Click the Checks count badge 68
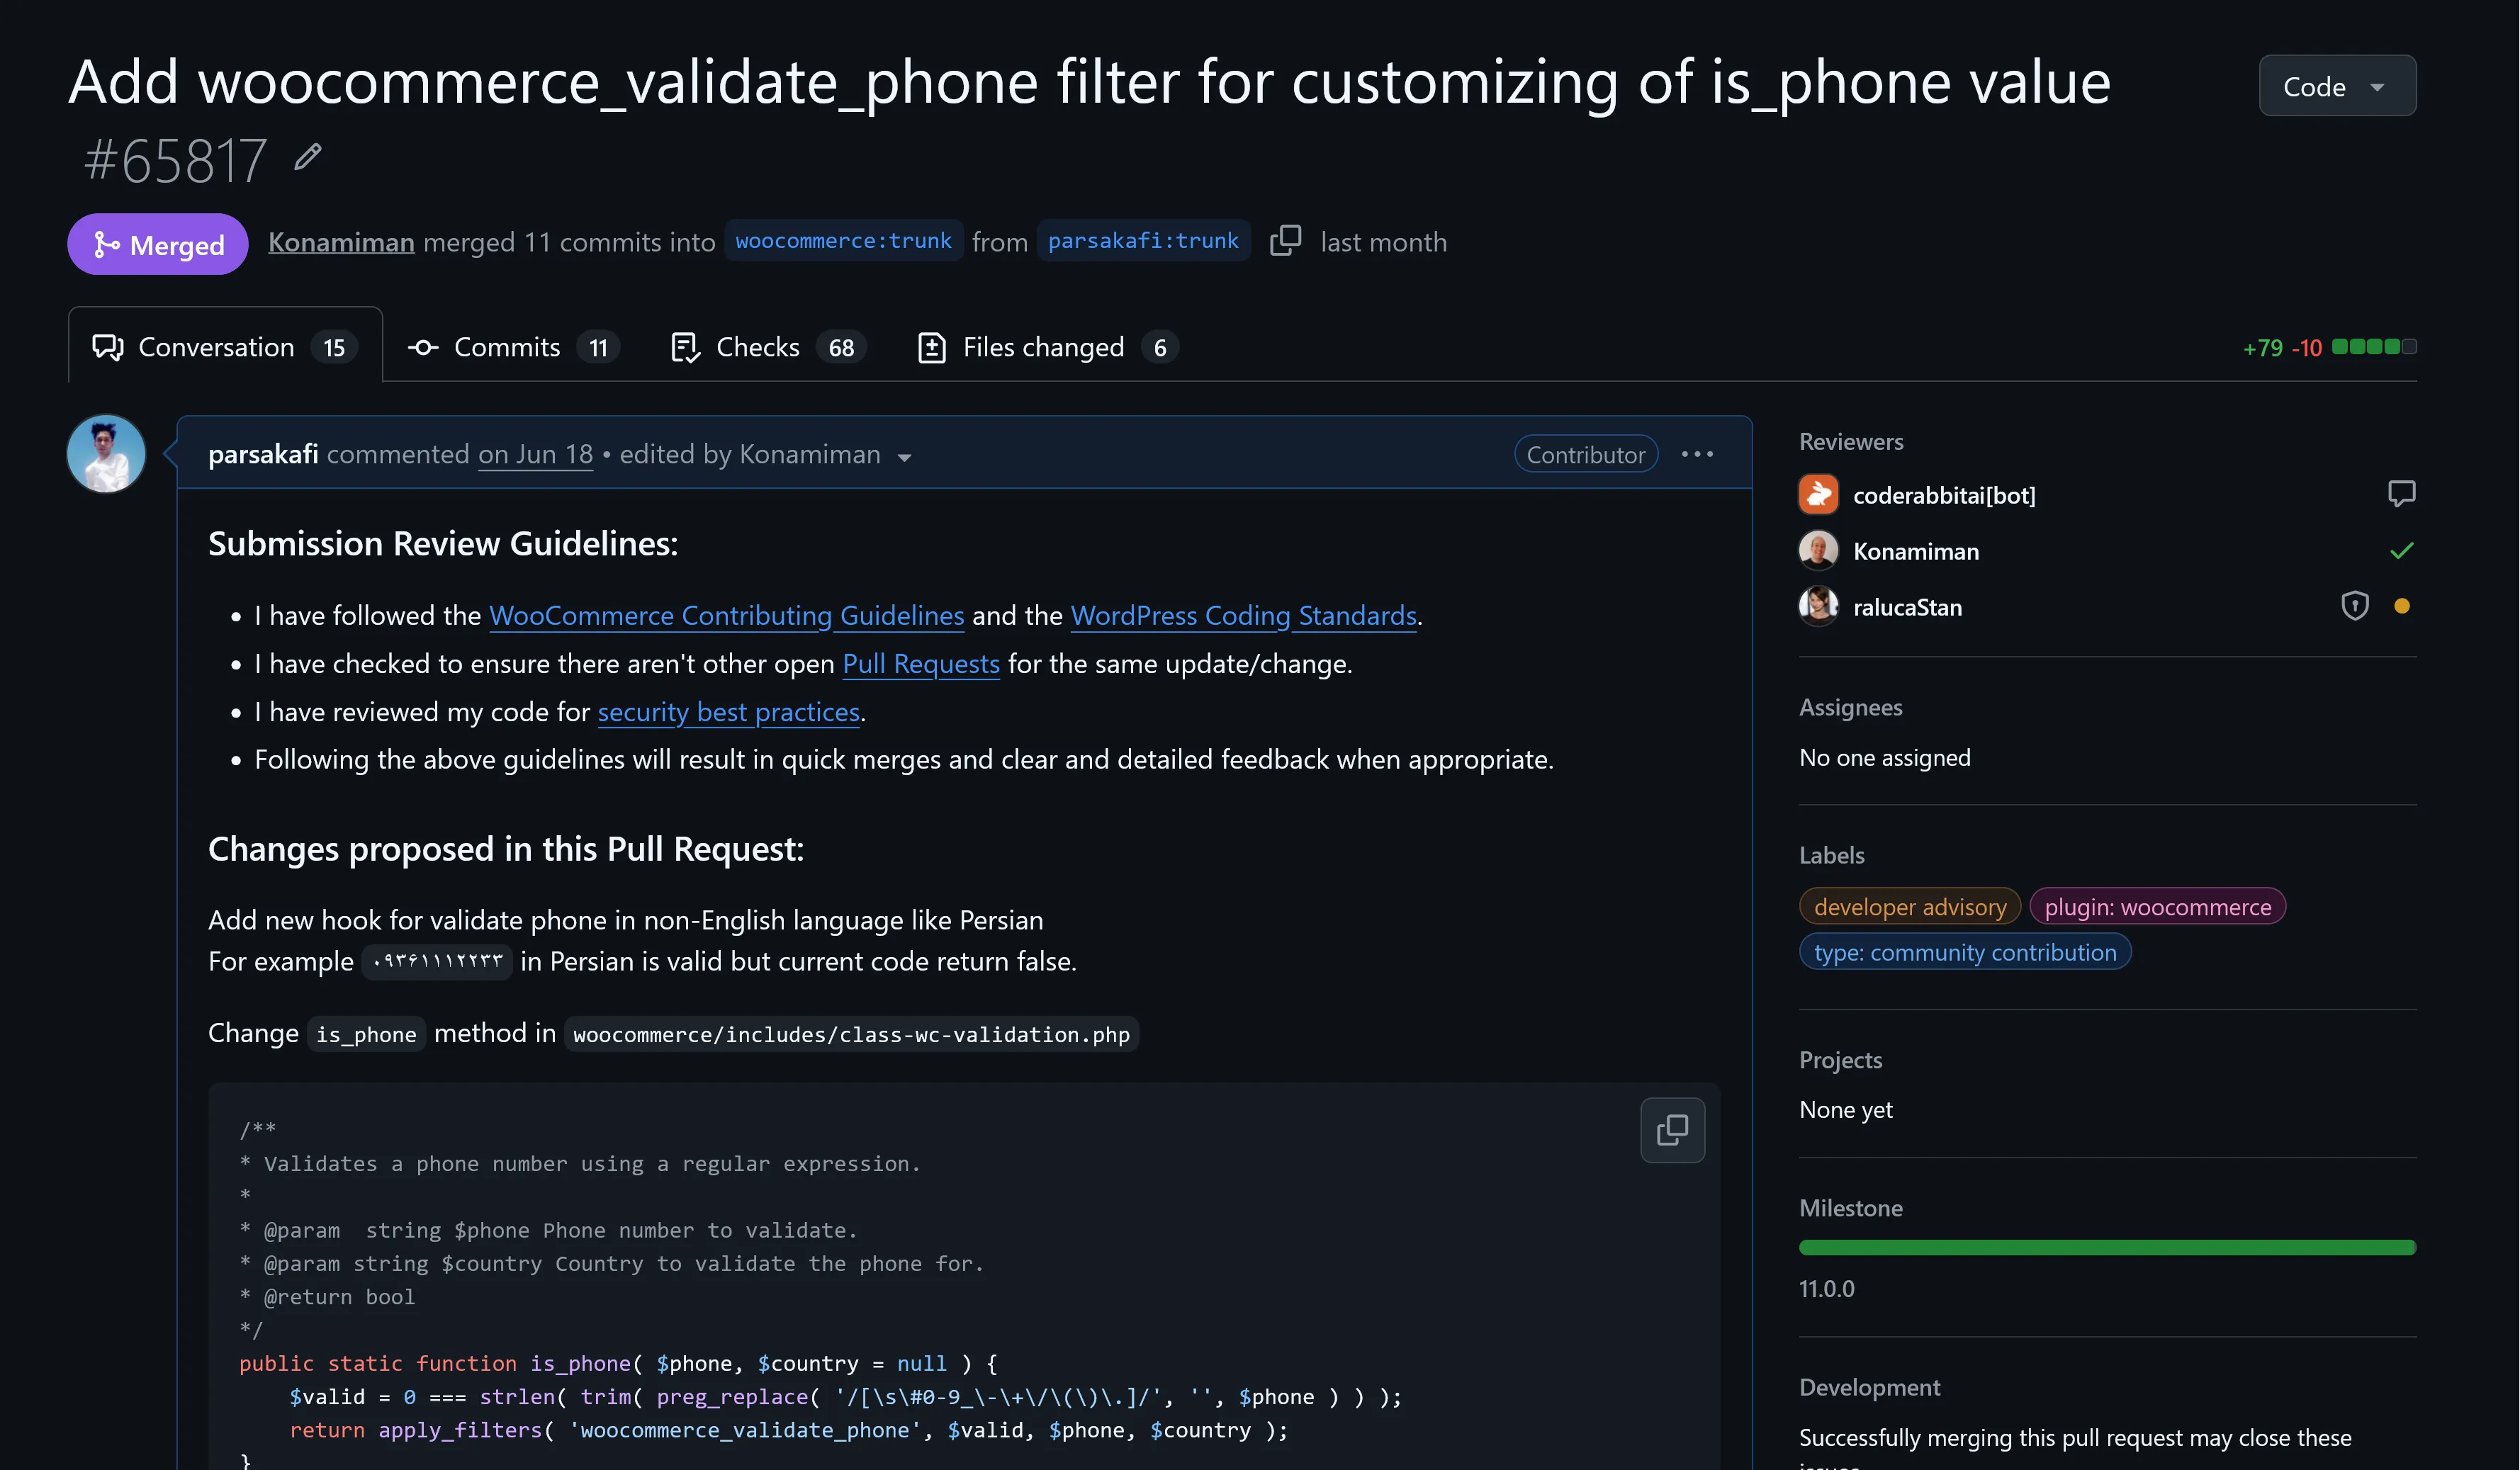2520x1470 pixels. (841, 347)
